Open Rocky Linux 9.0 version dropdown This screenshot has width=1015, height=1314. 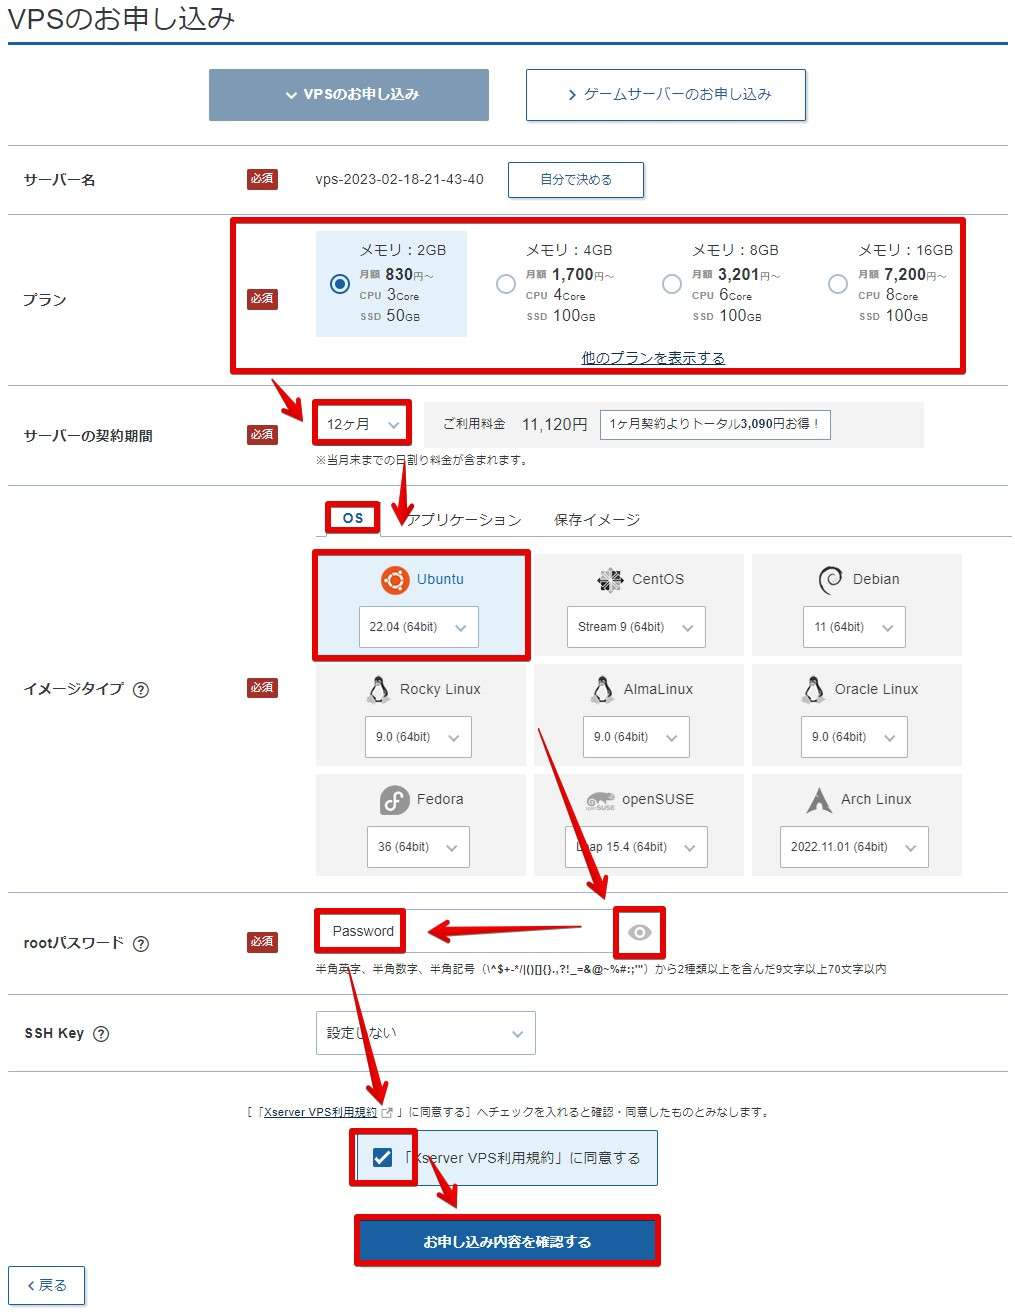click(x=417, y=738)
